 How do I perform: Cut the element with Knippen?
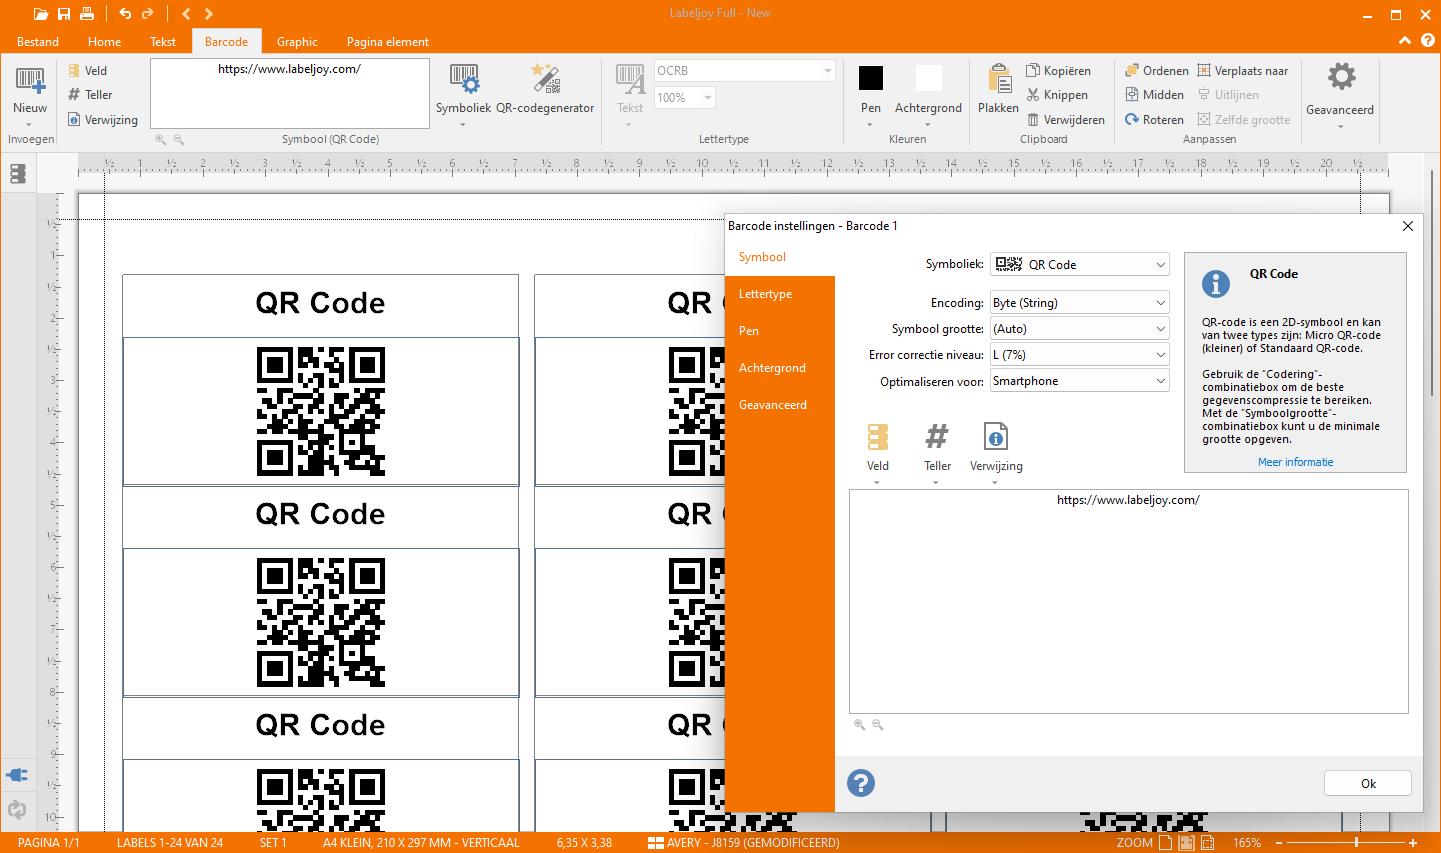click(1057, 95)
